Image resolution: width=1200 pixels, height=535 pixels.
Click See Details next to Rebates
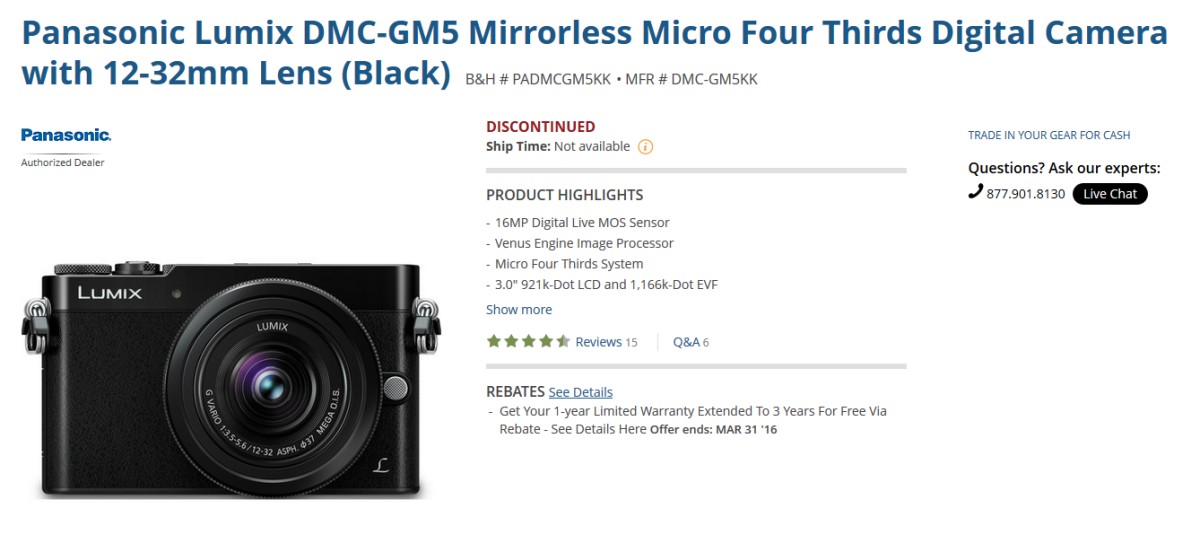[581, 392]
